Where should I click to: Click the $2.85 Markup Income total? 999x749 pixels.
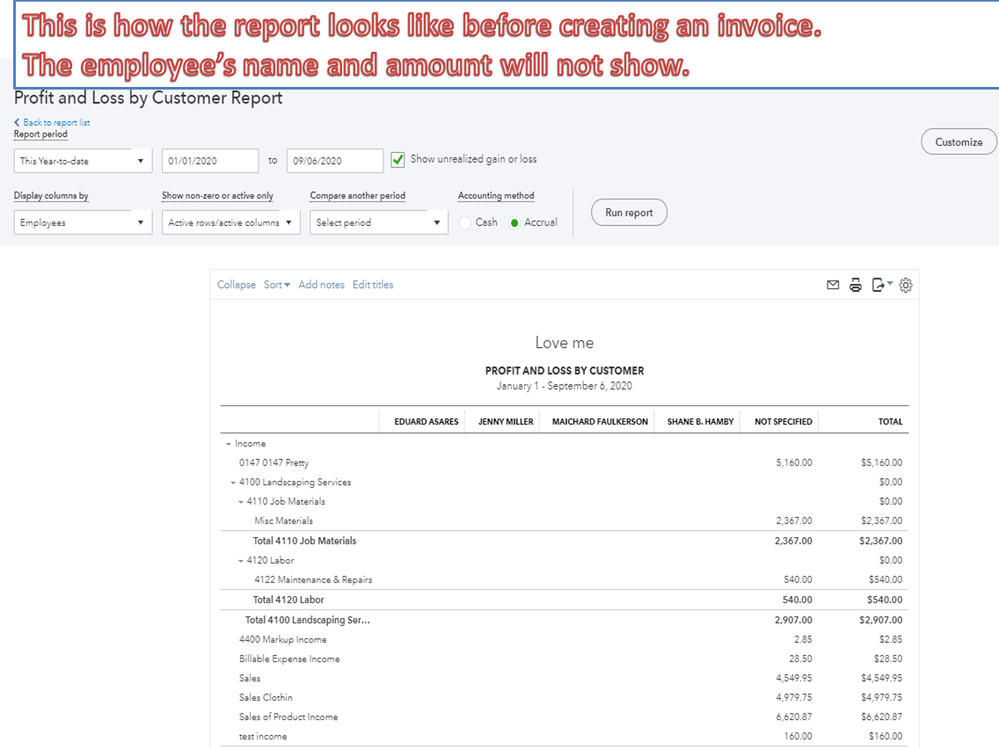coord(891,639)
